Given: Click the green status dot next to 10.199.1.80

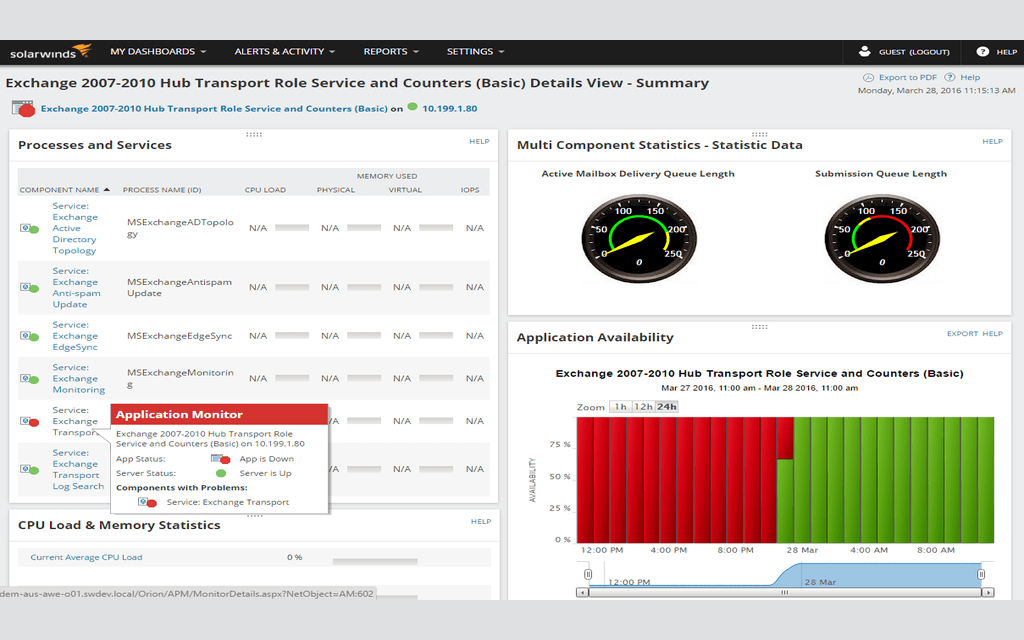Looking at the screenshot, I should point(411,108).
